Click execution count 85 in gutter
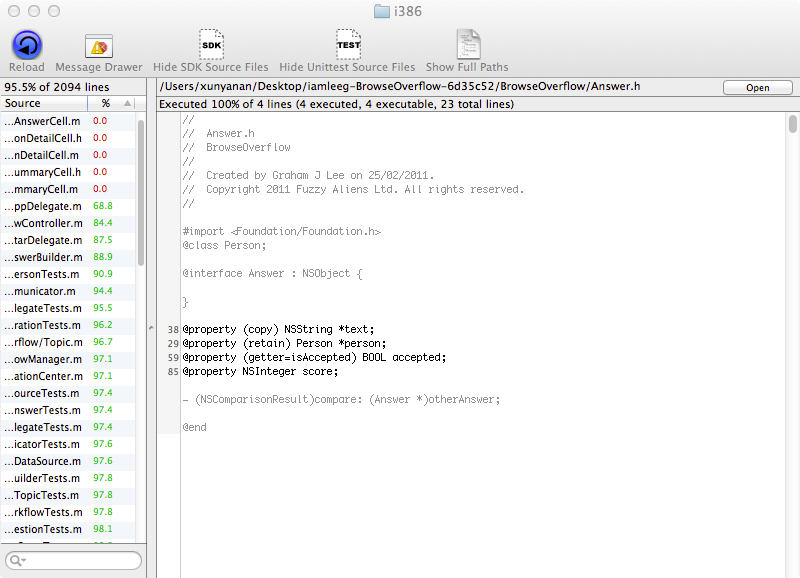The width and height of the screenshot is (800, 578). (173, 372)
